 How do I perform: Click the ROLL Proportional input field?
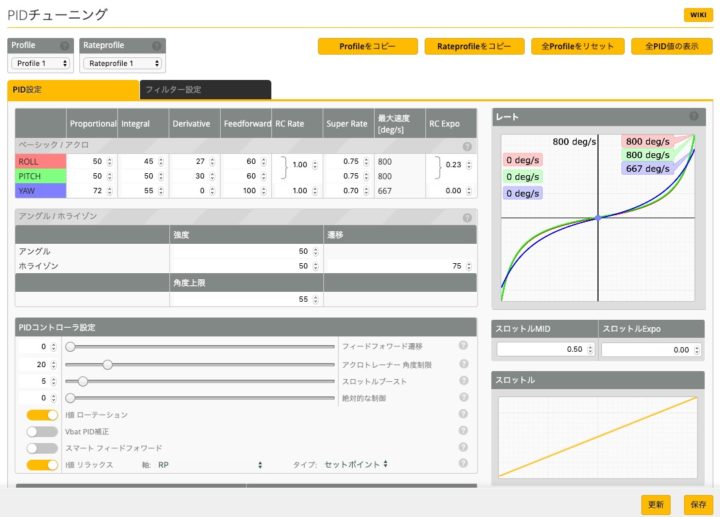coord(88,161)
